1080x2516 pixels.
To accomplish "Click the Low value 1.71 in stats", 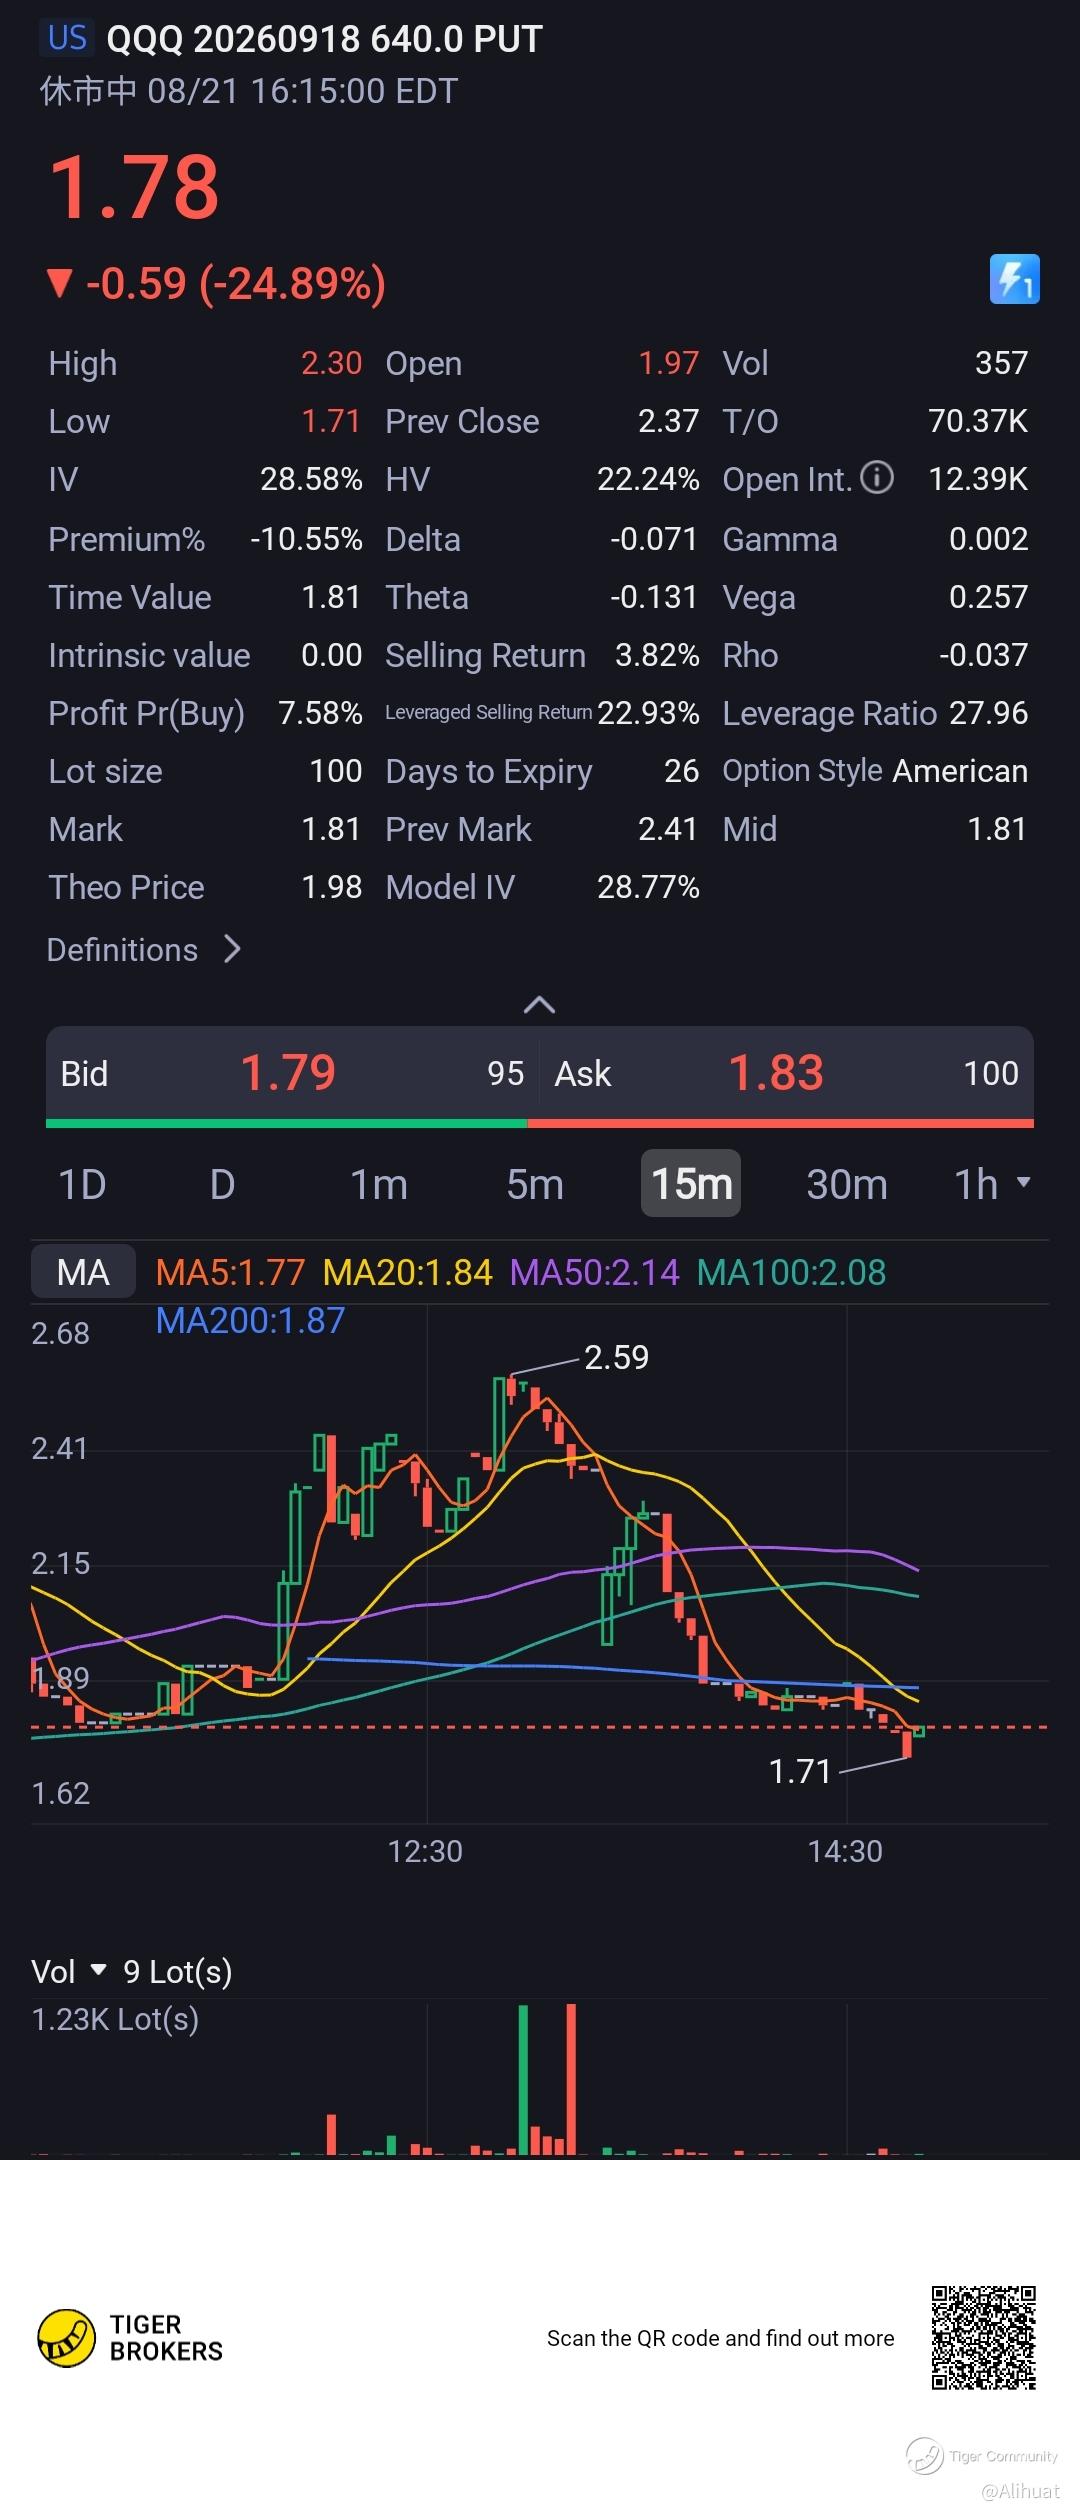I will pyautogui.click(x=331, y=420).
